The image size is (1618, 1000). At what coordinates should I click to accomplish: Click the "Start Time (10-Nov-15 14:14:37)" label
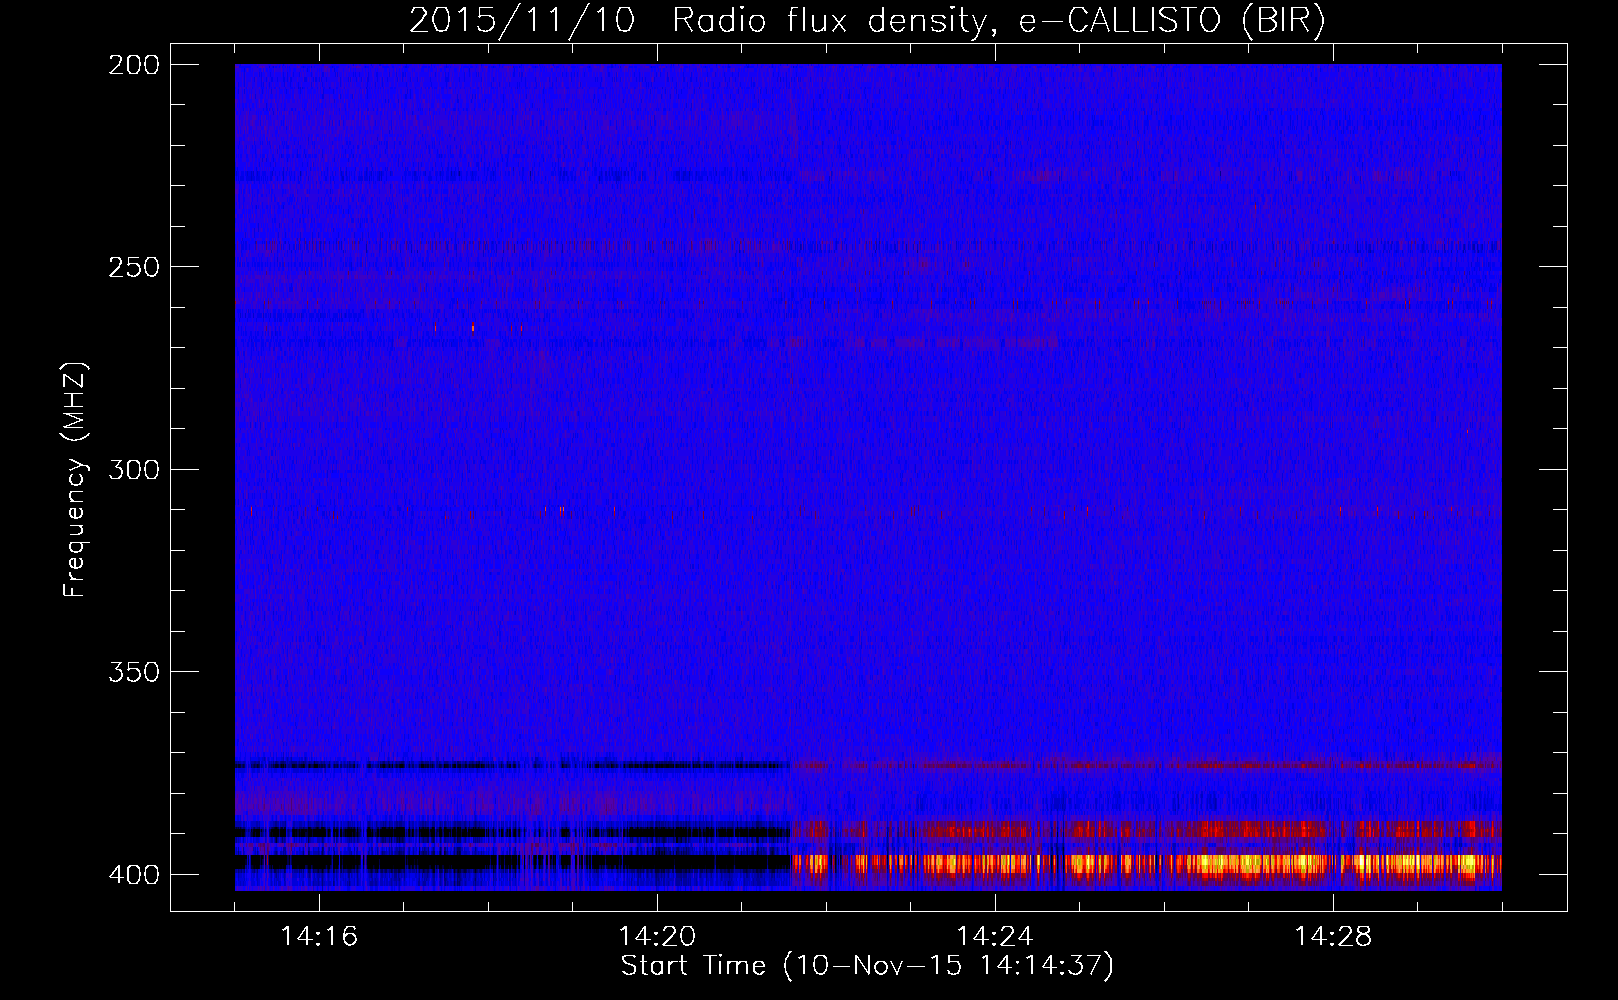tap(867, 966)
